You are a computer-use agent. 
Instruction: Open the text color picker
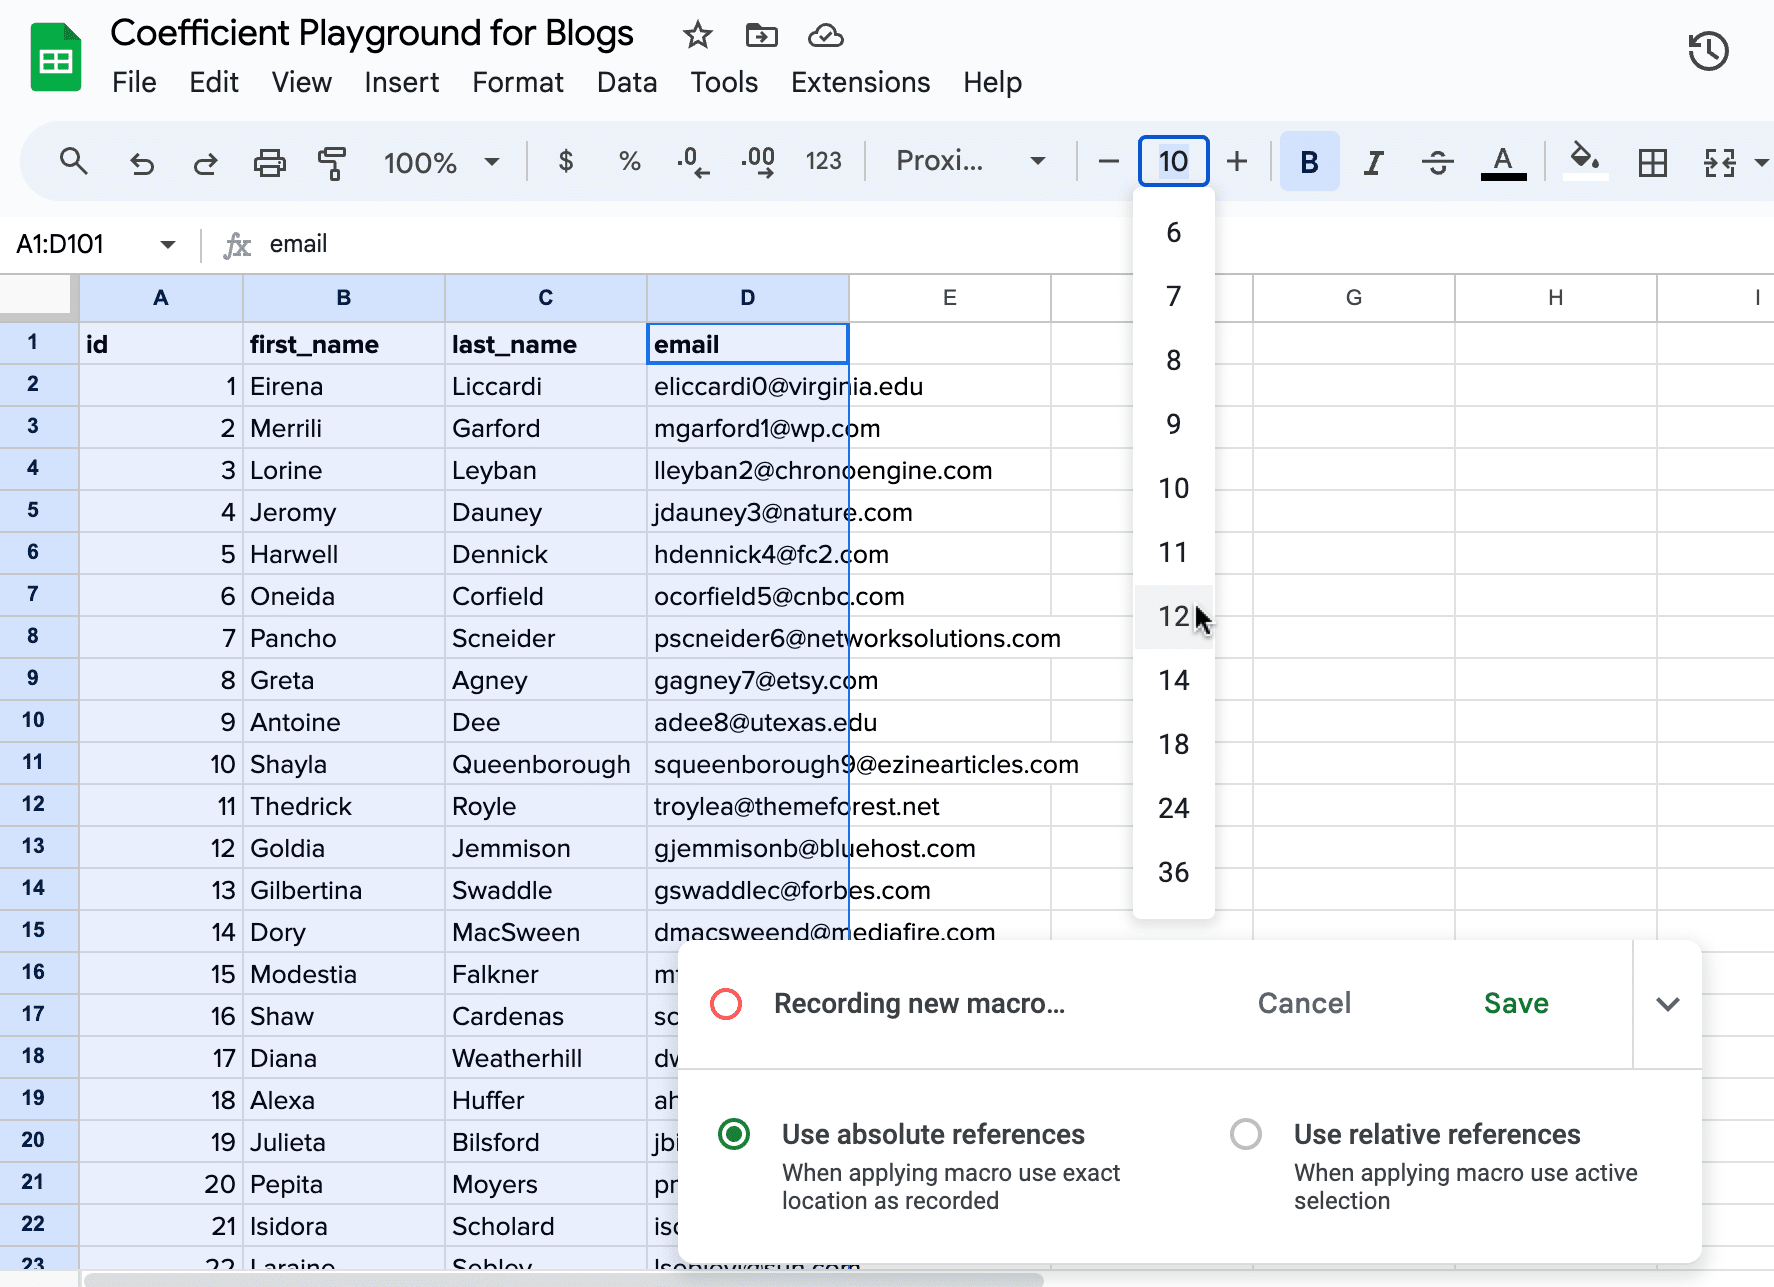click(x=1503, y=162)
